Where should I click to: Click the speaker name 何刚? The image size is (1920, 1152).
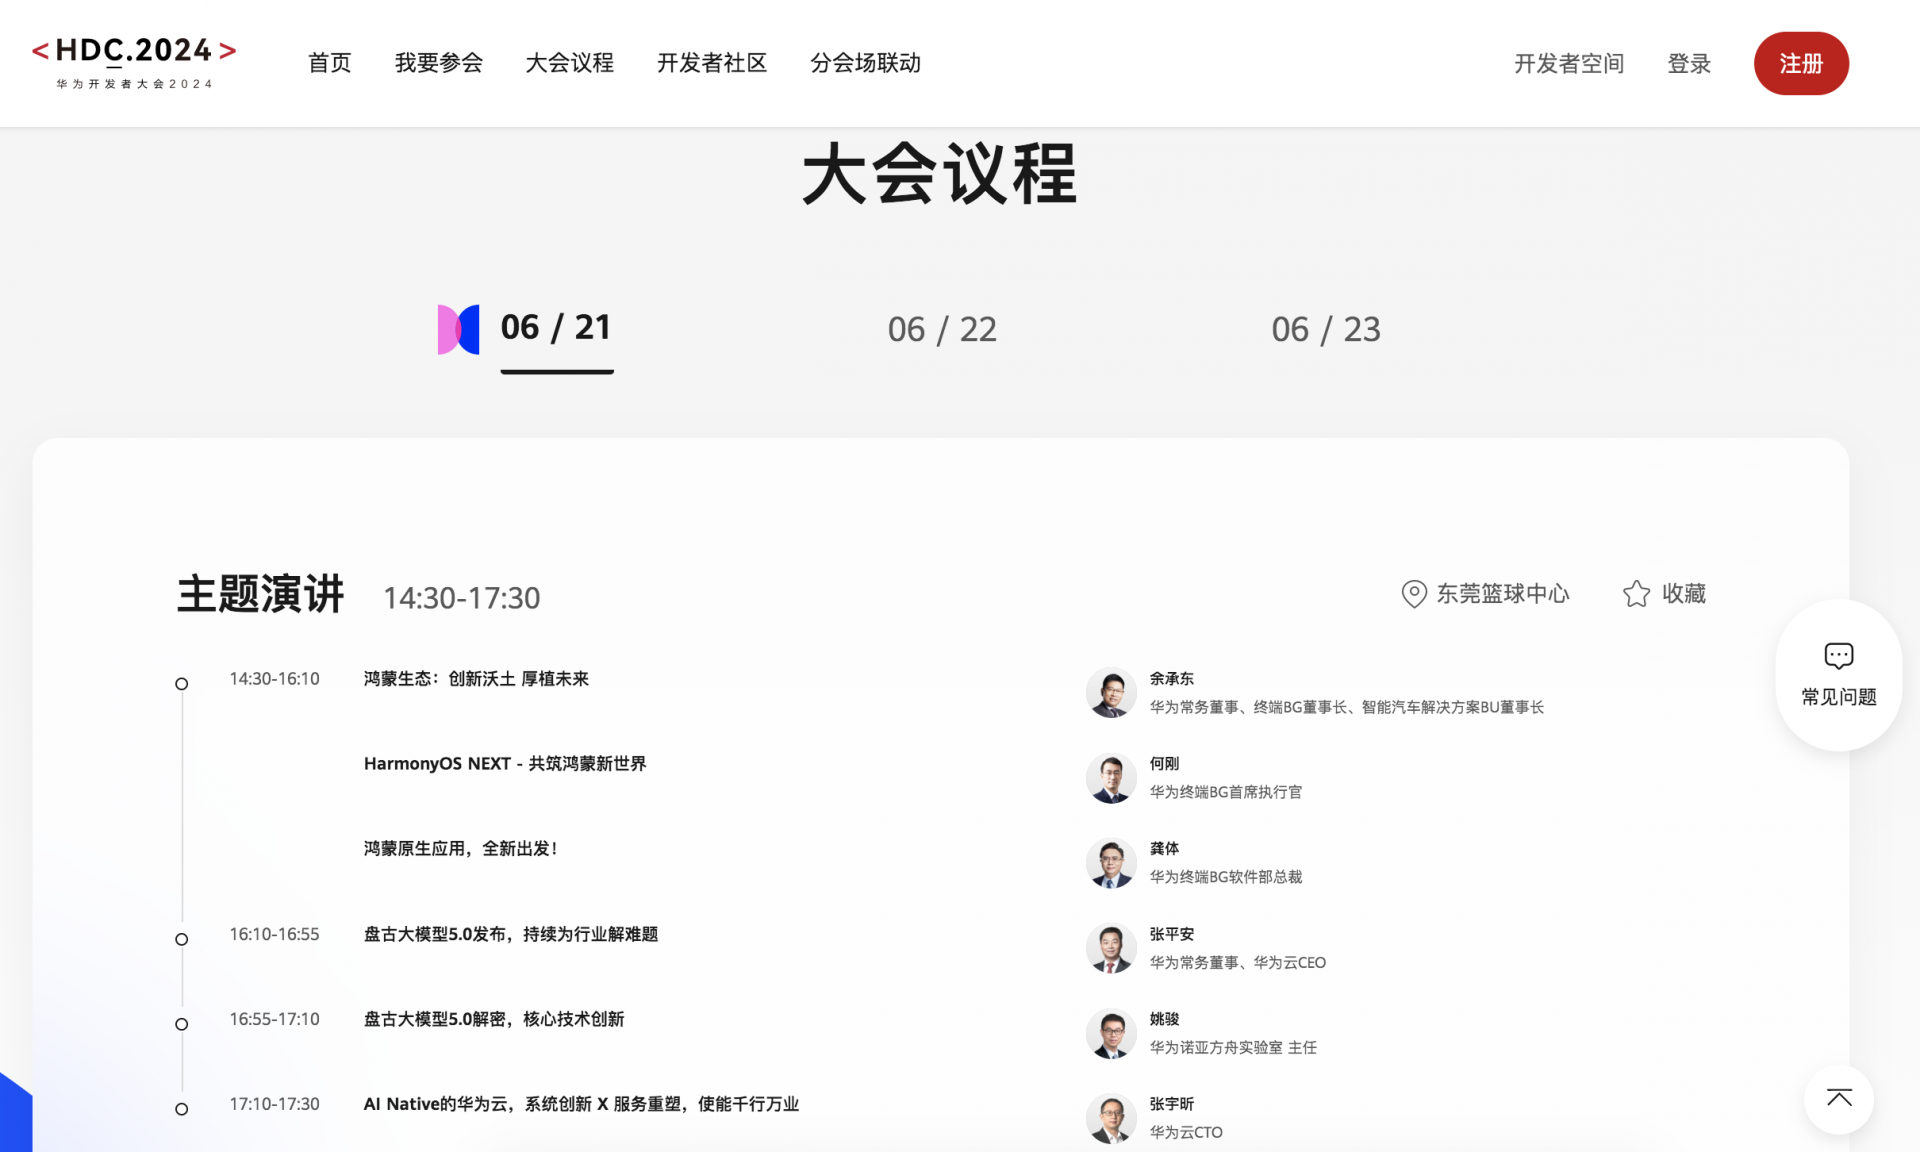(1164, 764)
